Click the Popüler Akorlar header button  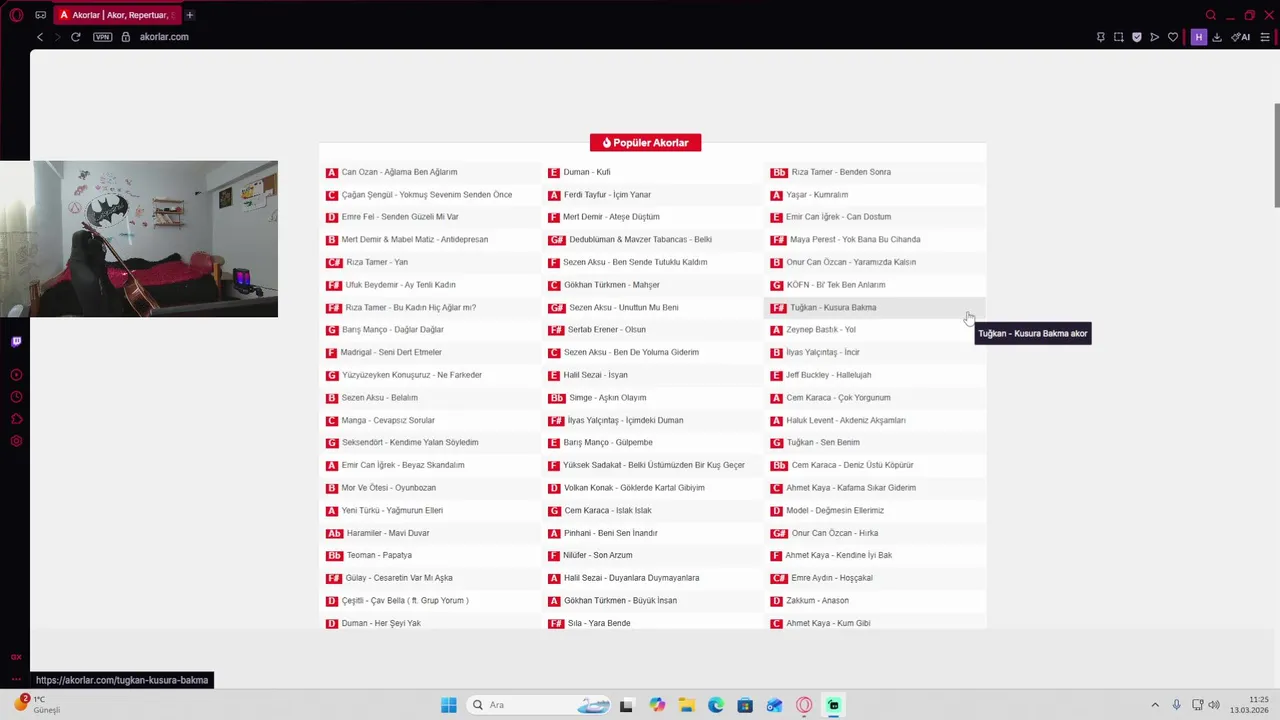[645, 143]
